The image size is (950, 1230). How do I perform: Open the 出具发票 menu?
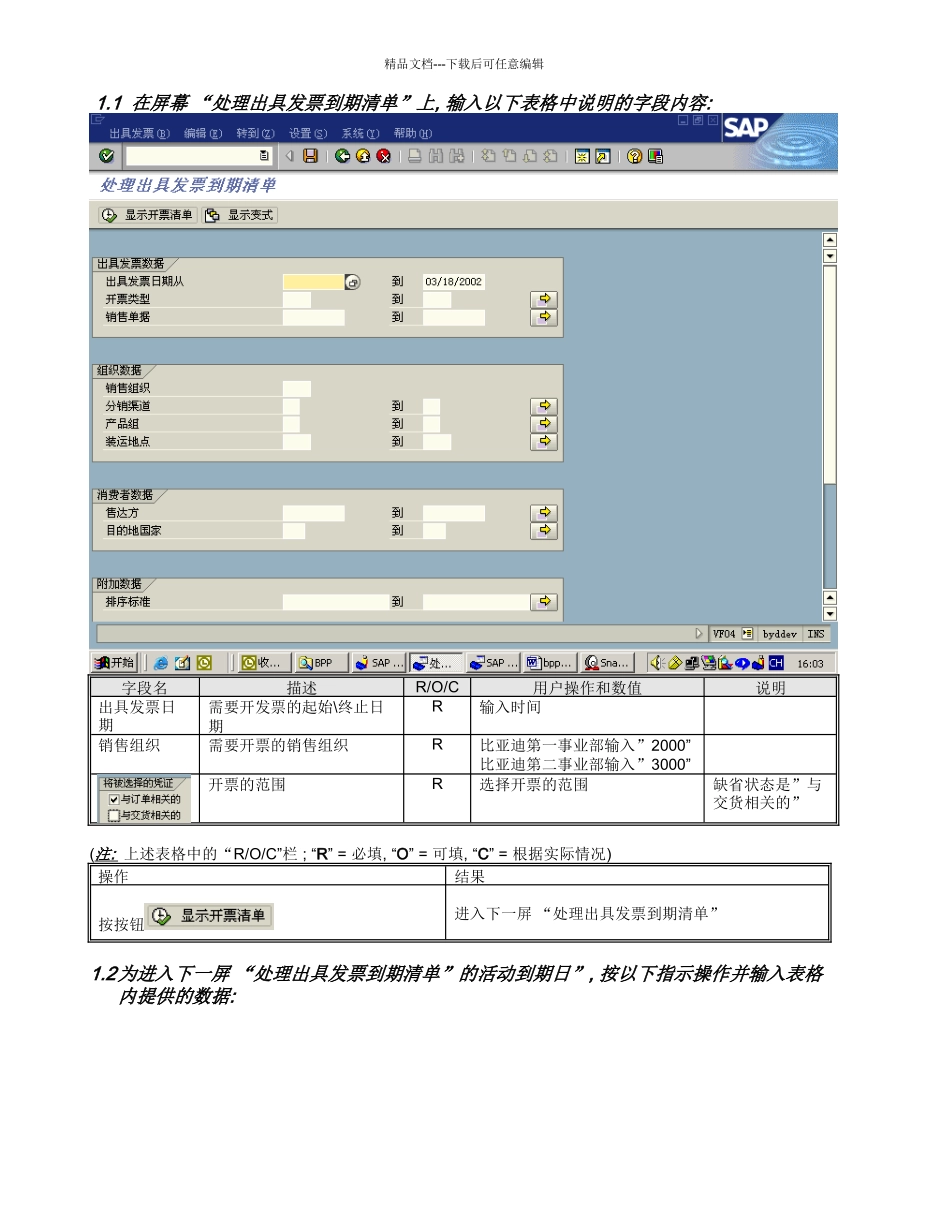pos(139,133)
